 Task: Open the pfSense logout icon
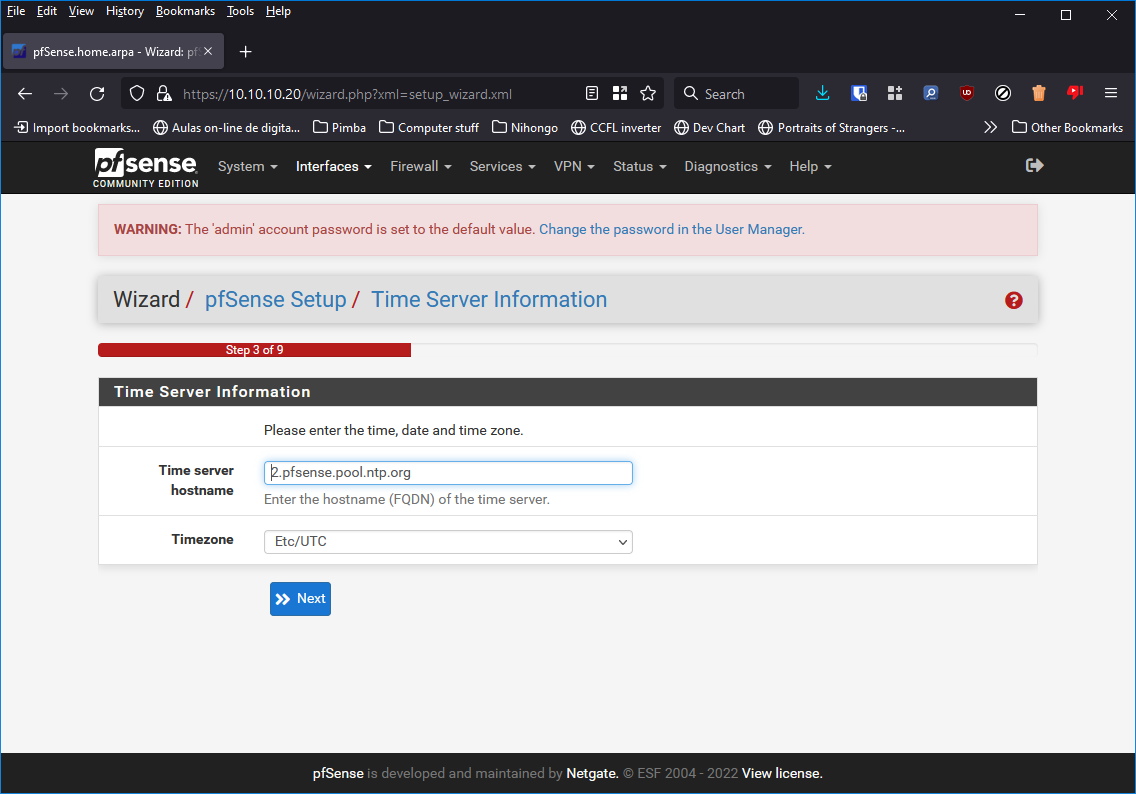[x=1034, y=166]
